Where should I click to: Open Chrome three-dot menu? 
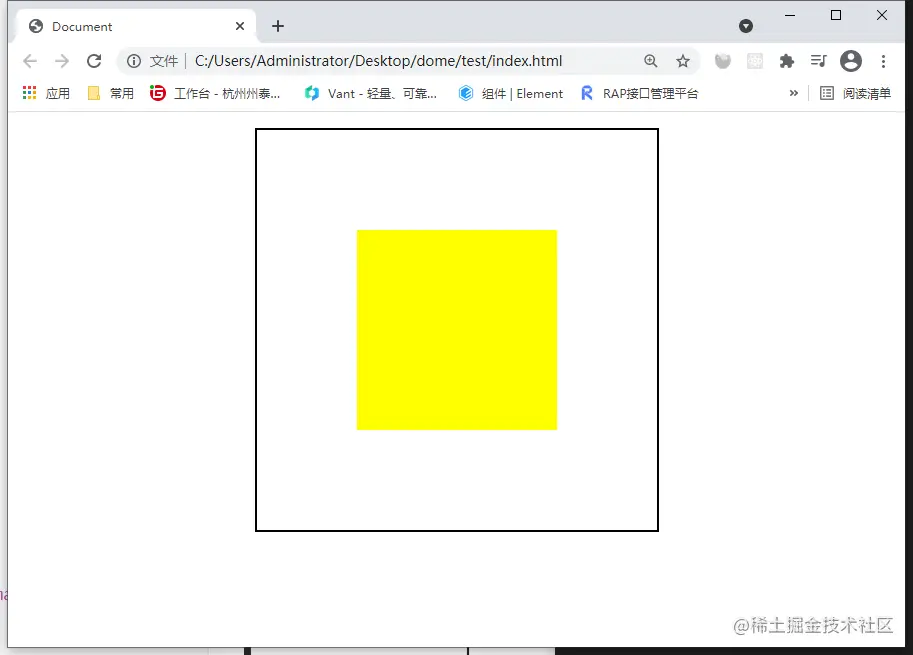883,61
